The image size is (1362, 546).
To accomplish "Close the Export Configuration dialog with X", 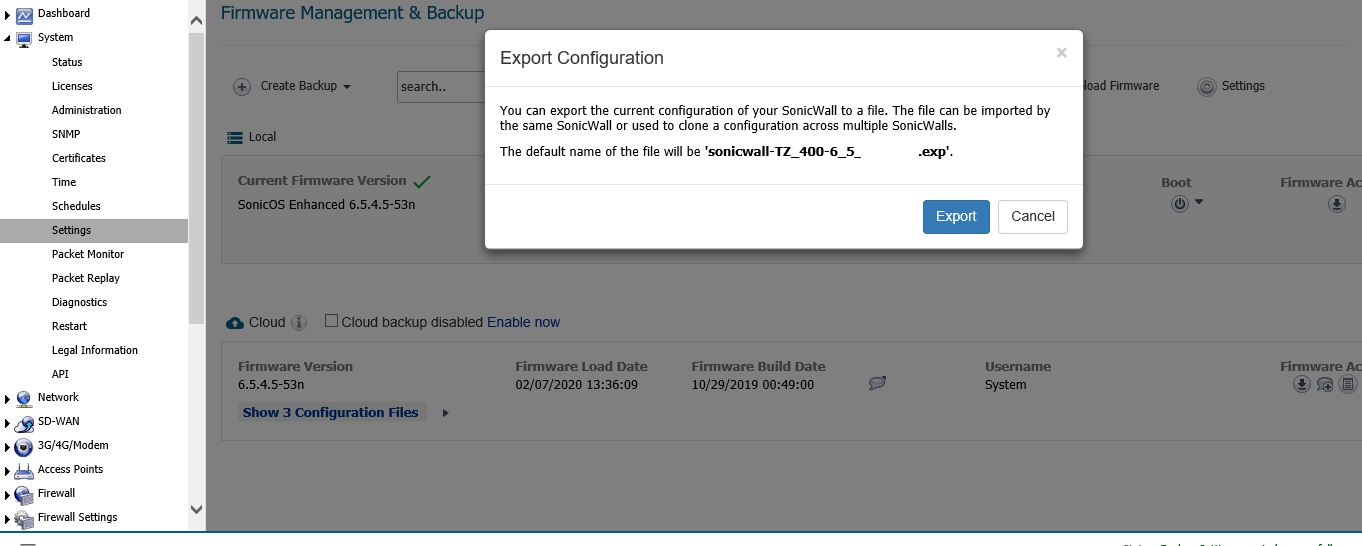I will pos(1061,53).
